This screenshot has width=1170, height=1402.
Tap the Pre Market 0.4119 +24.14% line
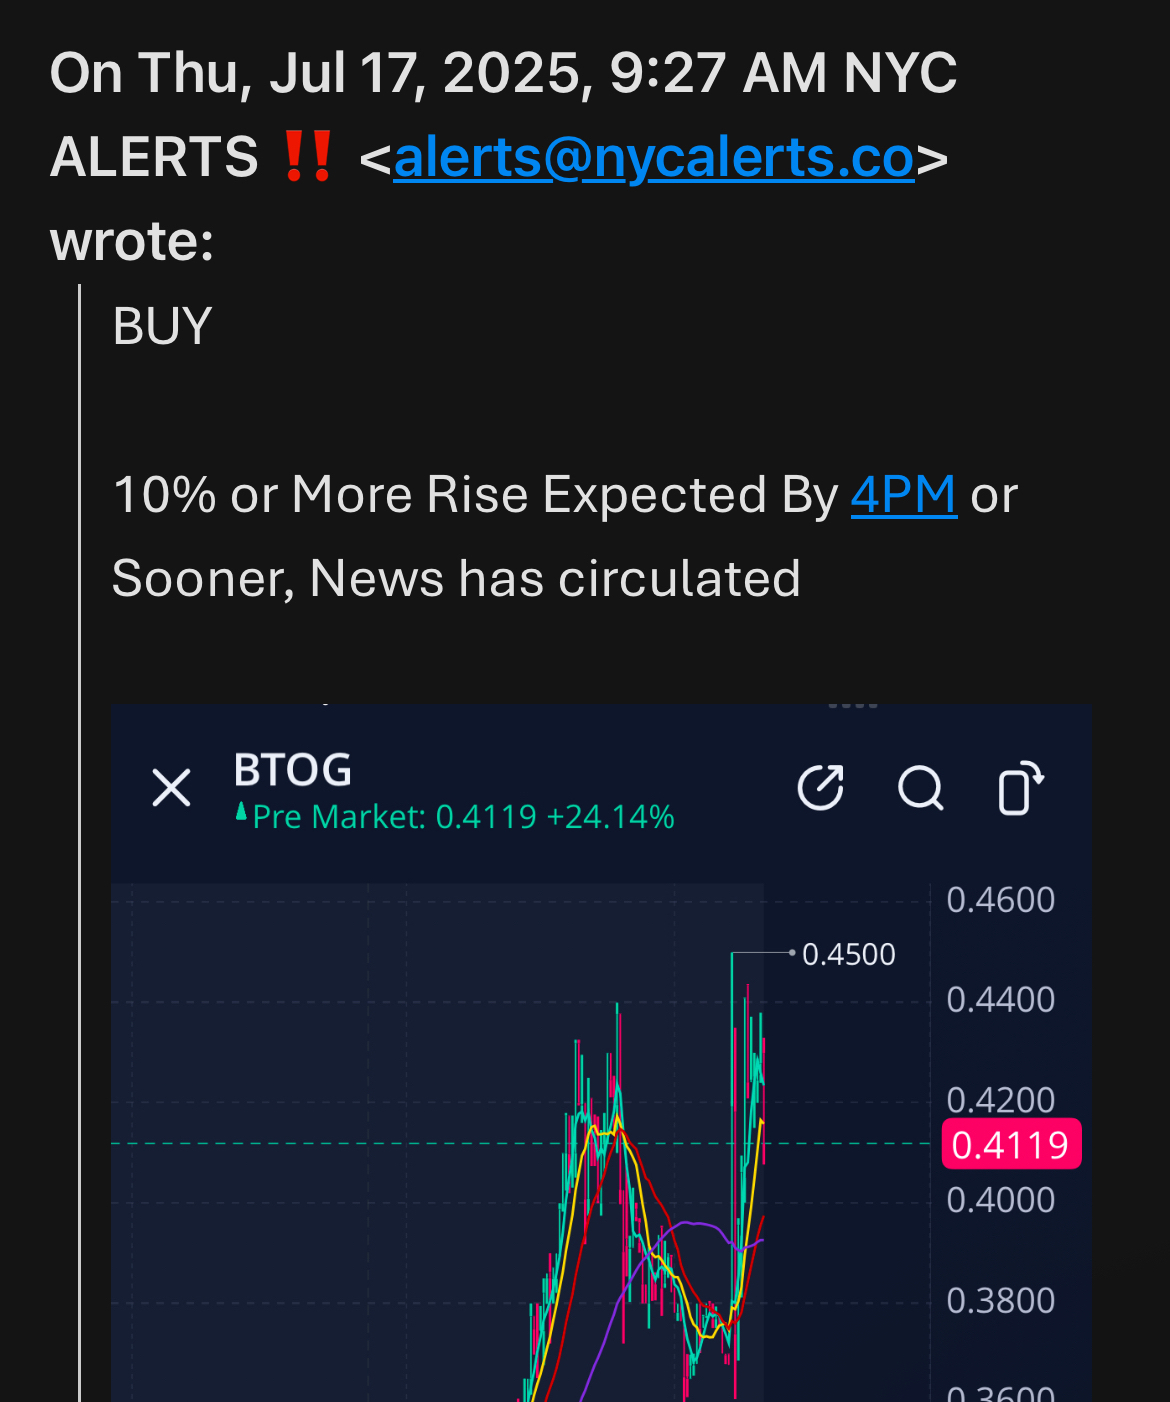(464, 817)
